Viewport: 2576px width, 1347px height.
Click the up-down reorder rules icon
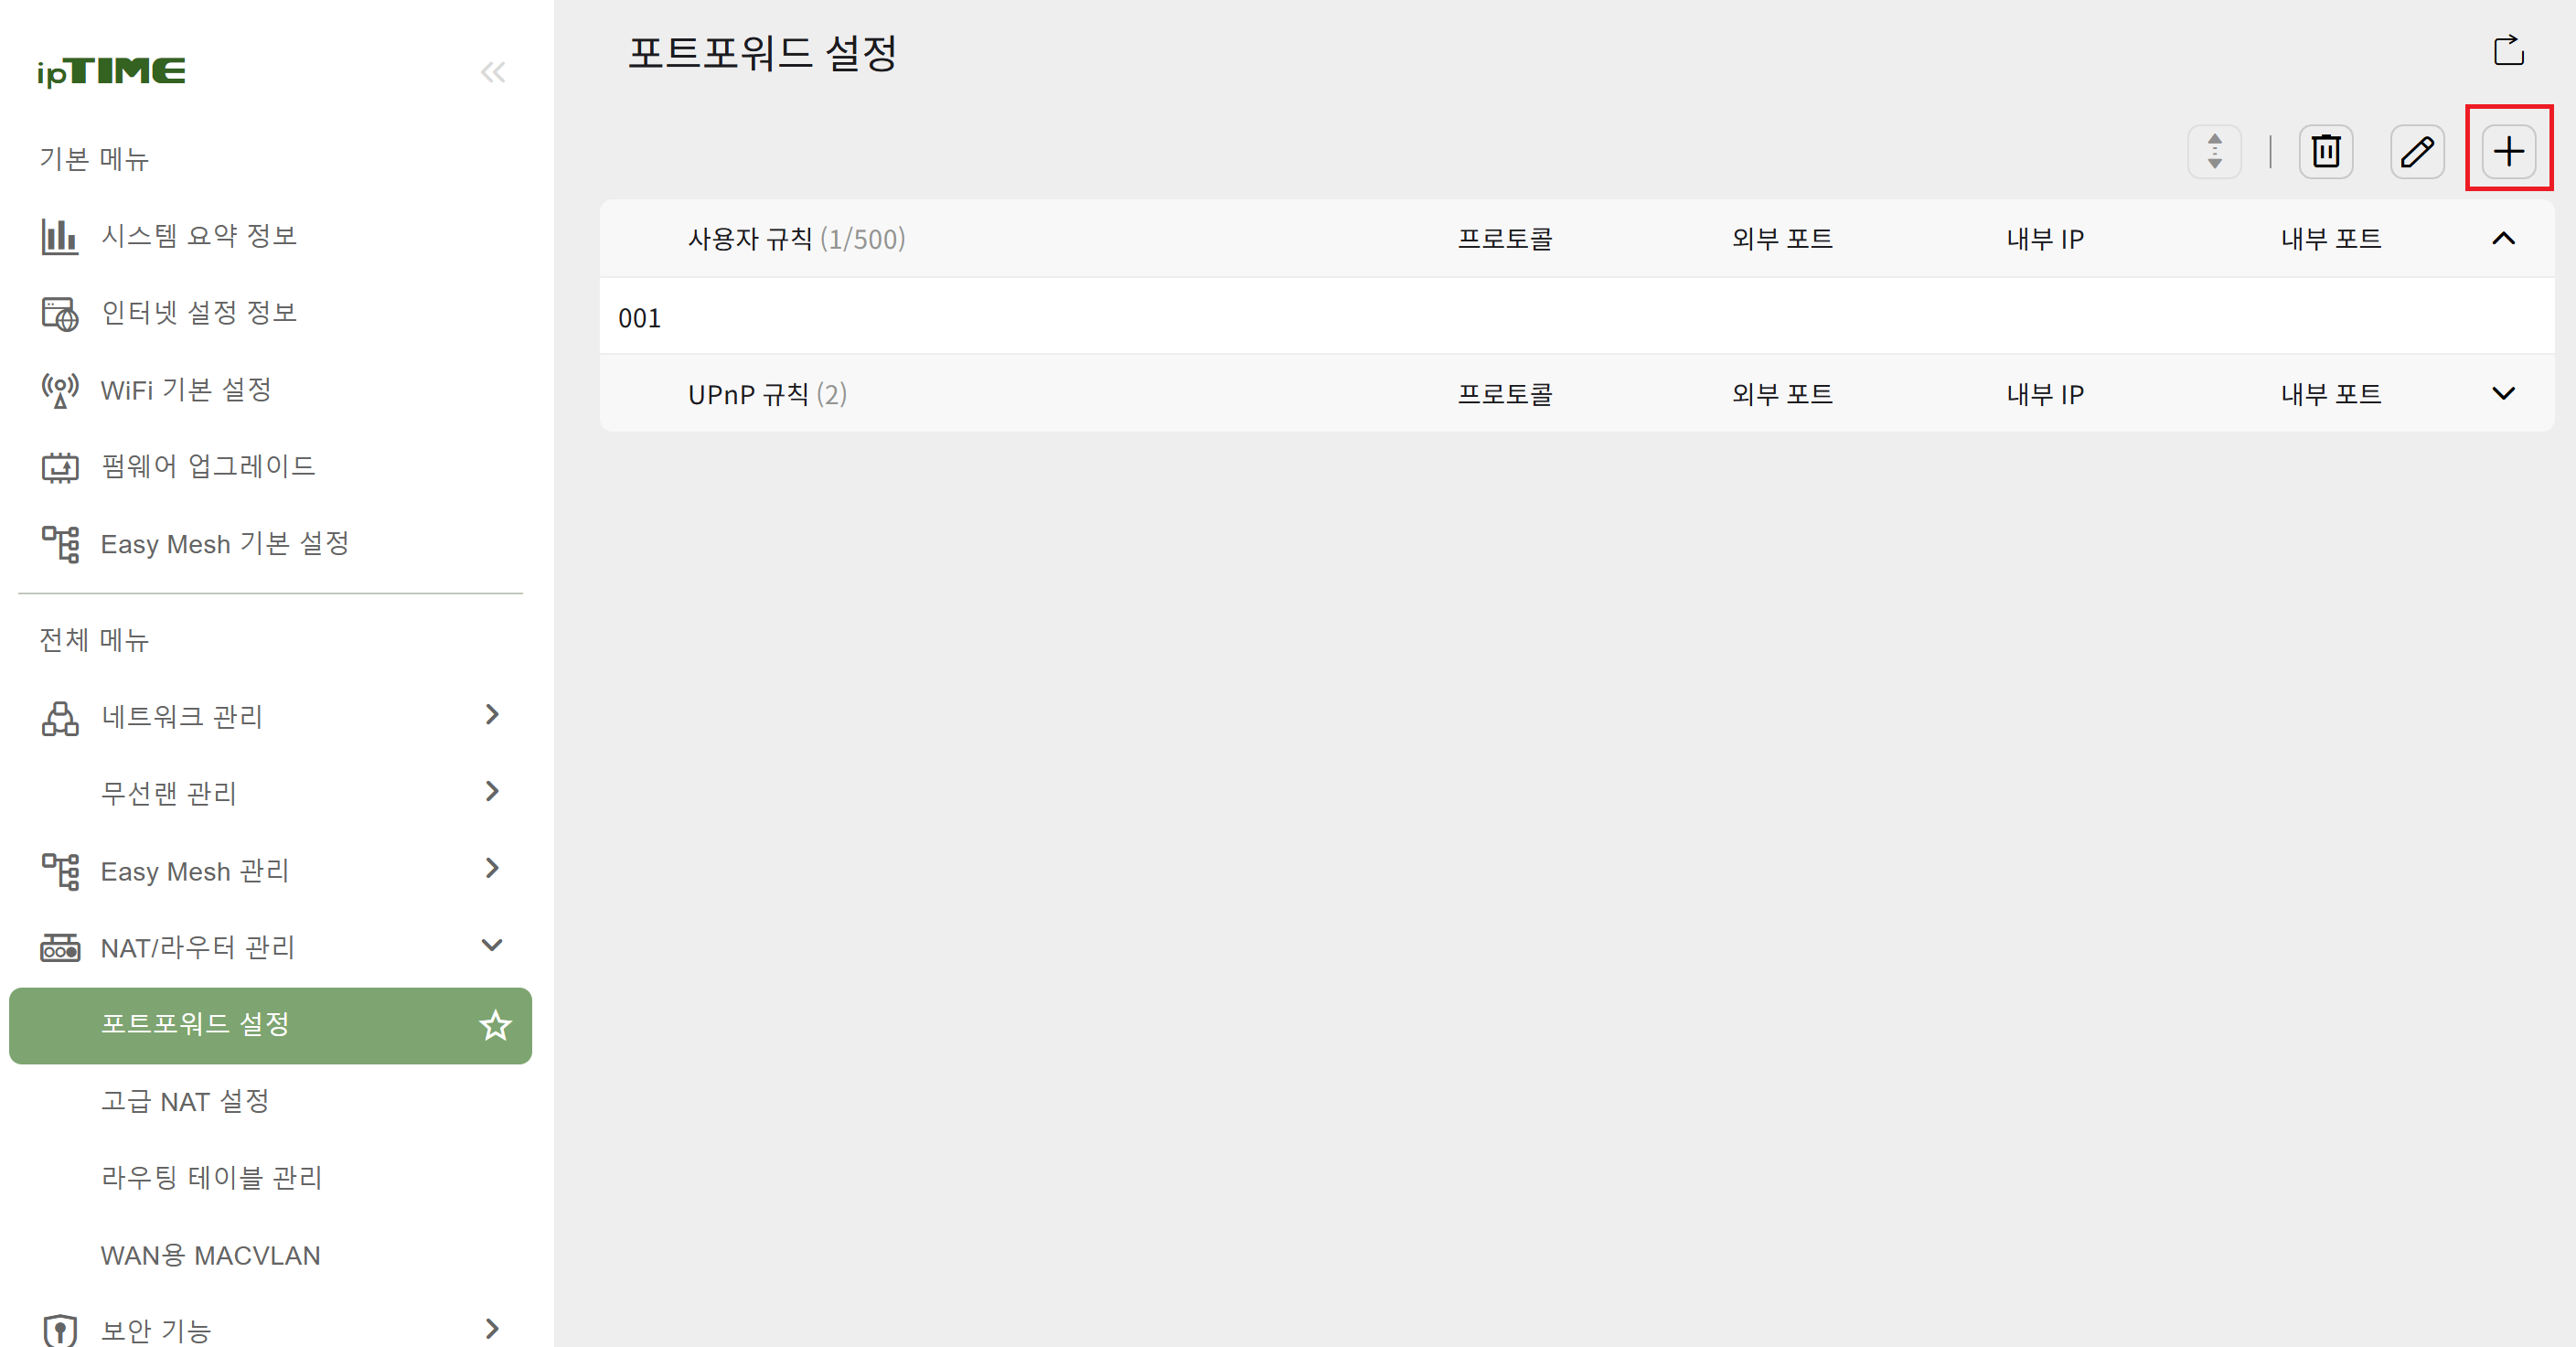tap(2214, 152)
